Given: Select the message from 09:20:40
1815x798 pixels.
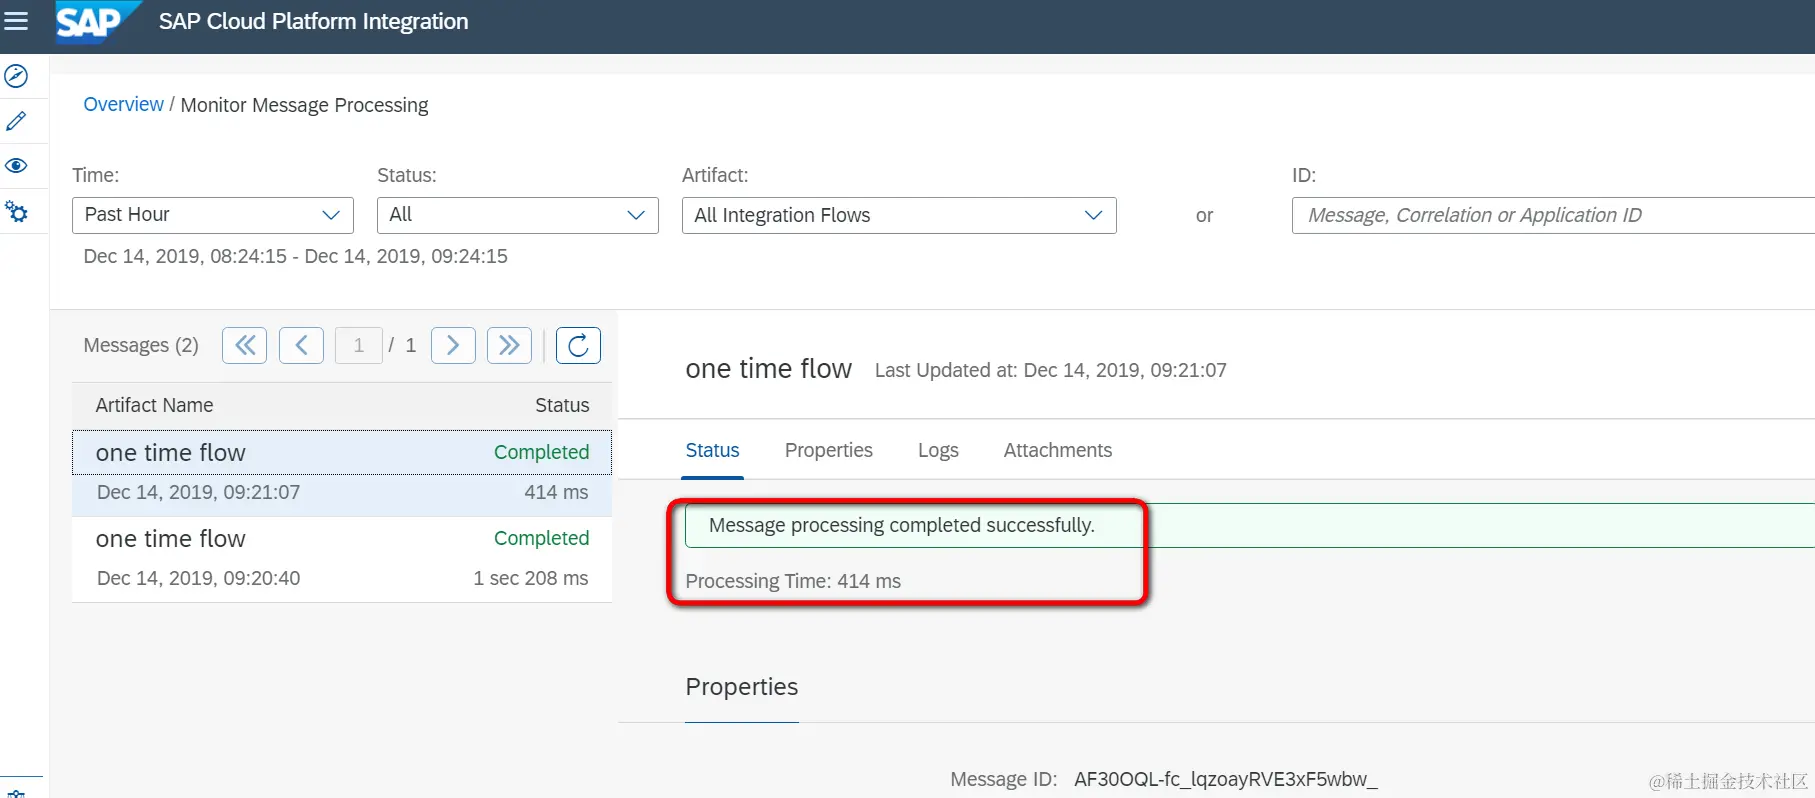Looking at the screenshot, I should coord(342,559).
